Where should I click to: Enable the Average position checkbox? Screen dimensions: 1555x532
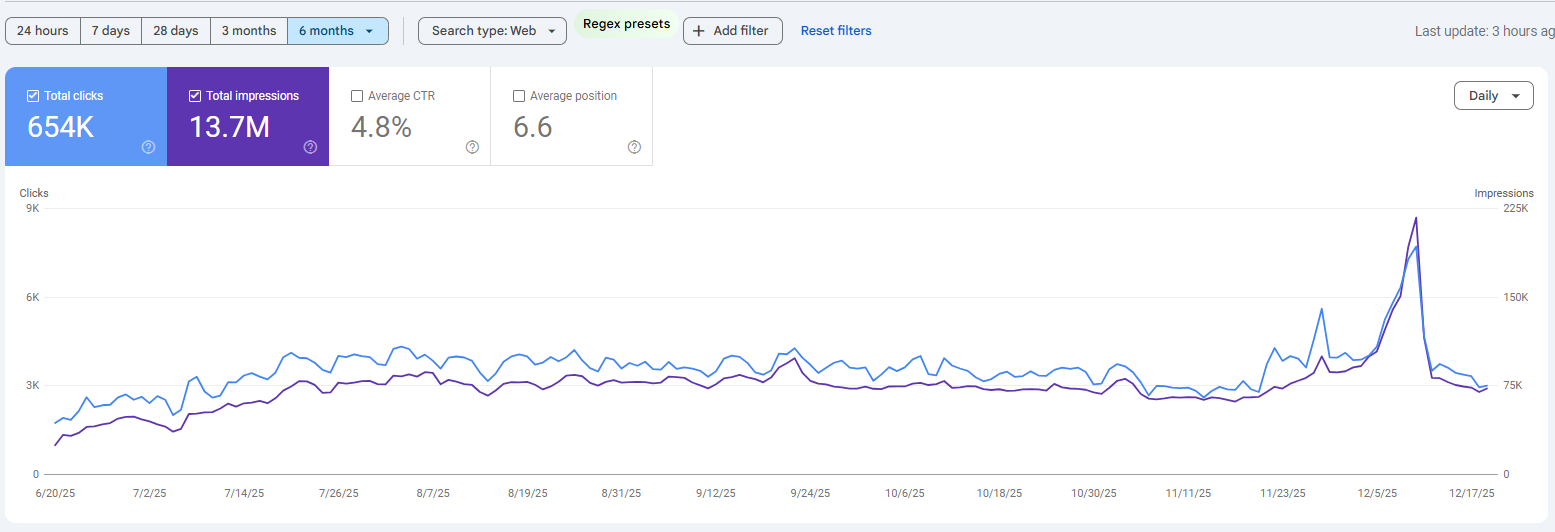click(x=519, y=96)
